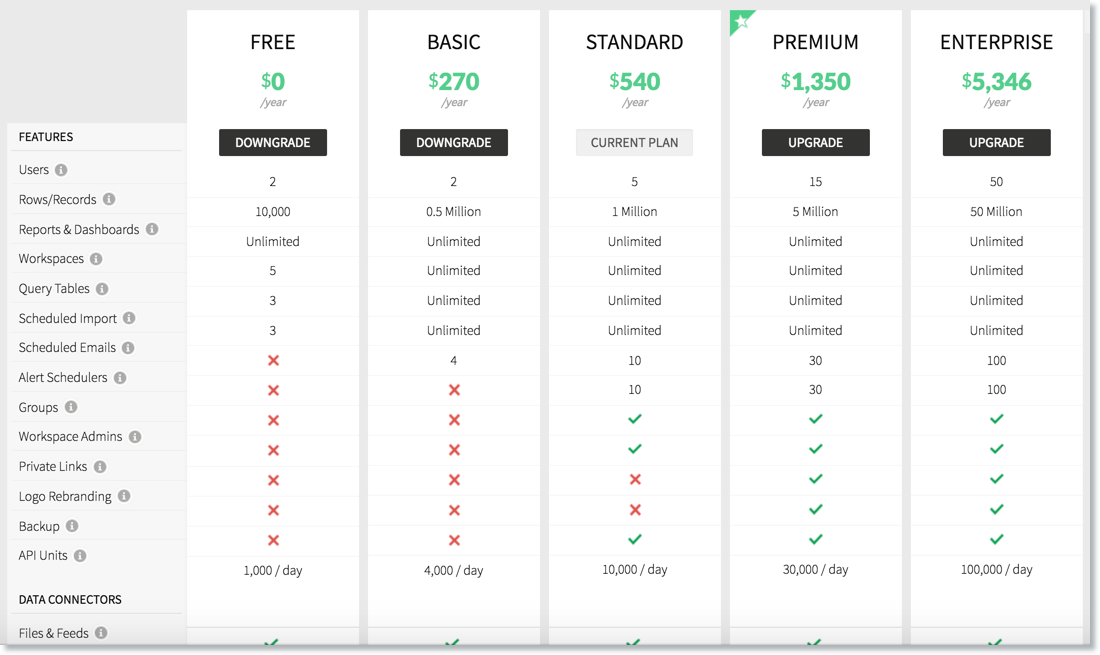Click the Scheduled Import info icon

point(129,318)
